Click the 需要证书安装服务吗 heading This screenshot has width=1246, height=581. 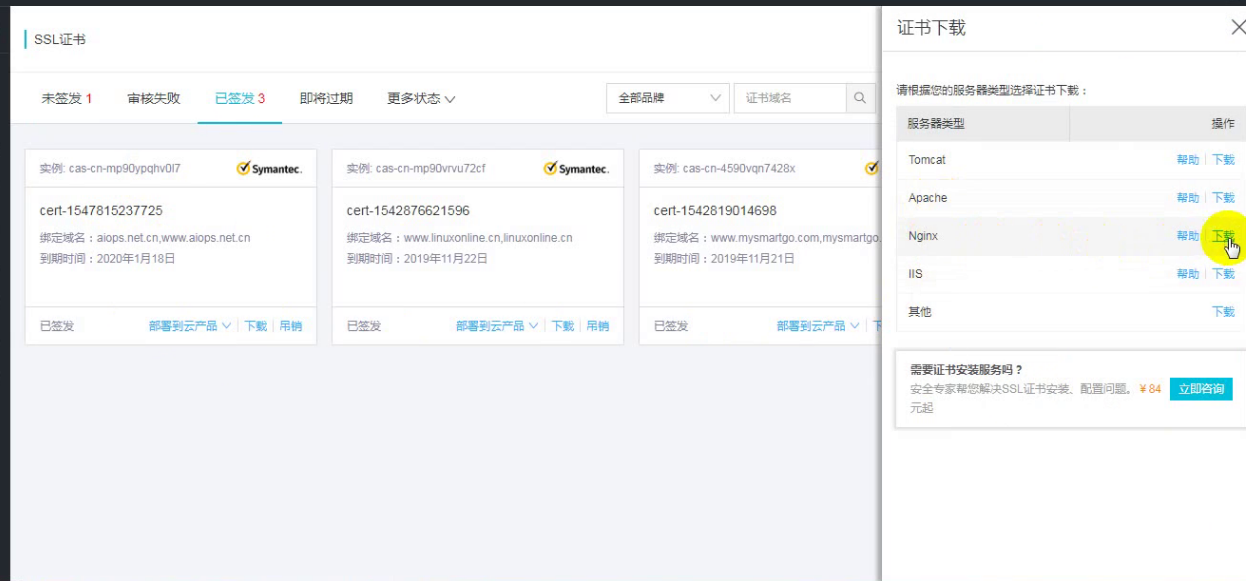click(x=966, y=369)
